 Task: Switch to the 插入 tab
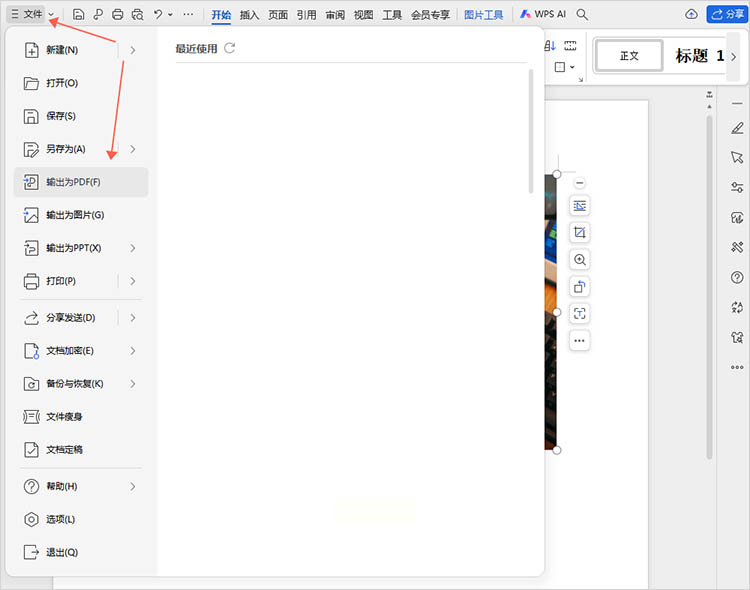(249, 15)
